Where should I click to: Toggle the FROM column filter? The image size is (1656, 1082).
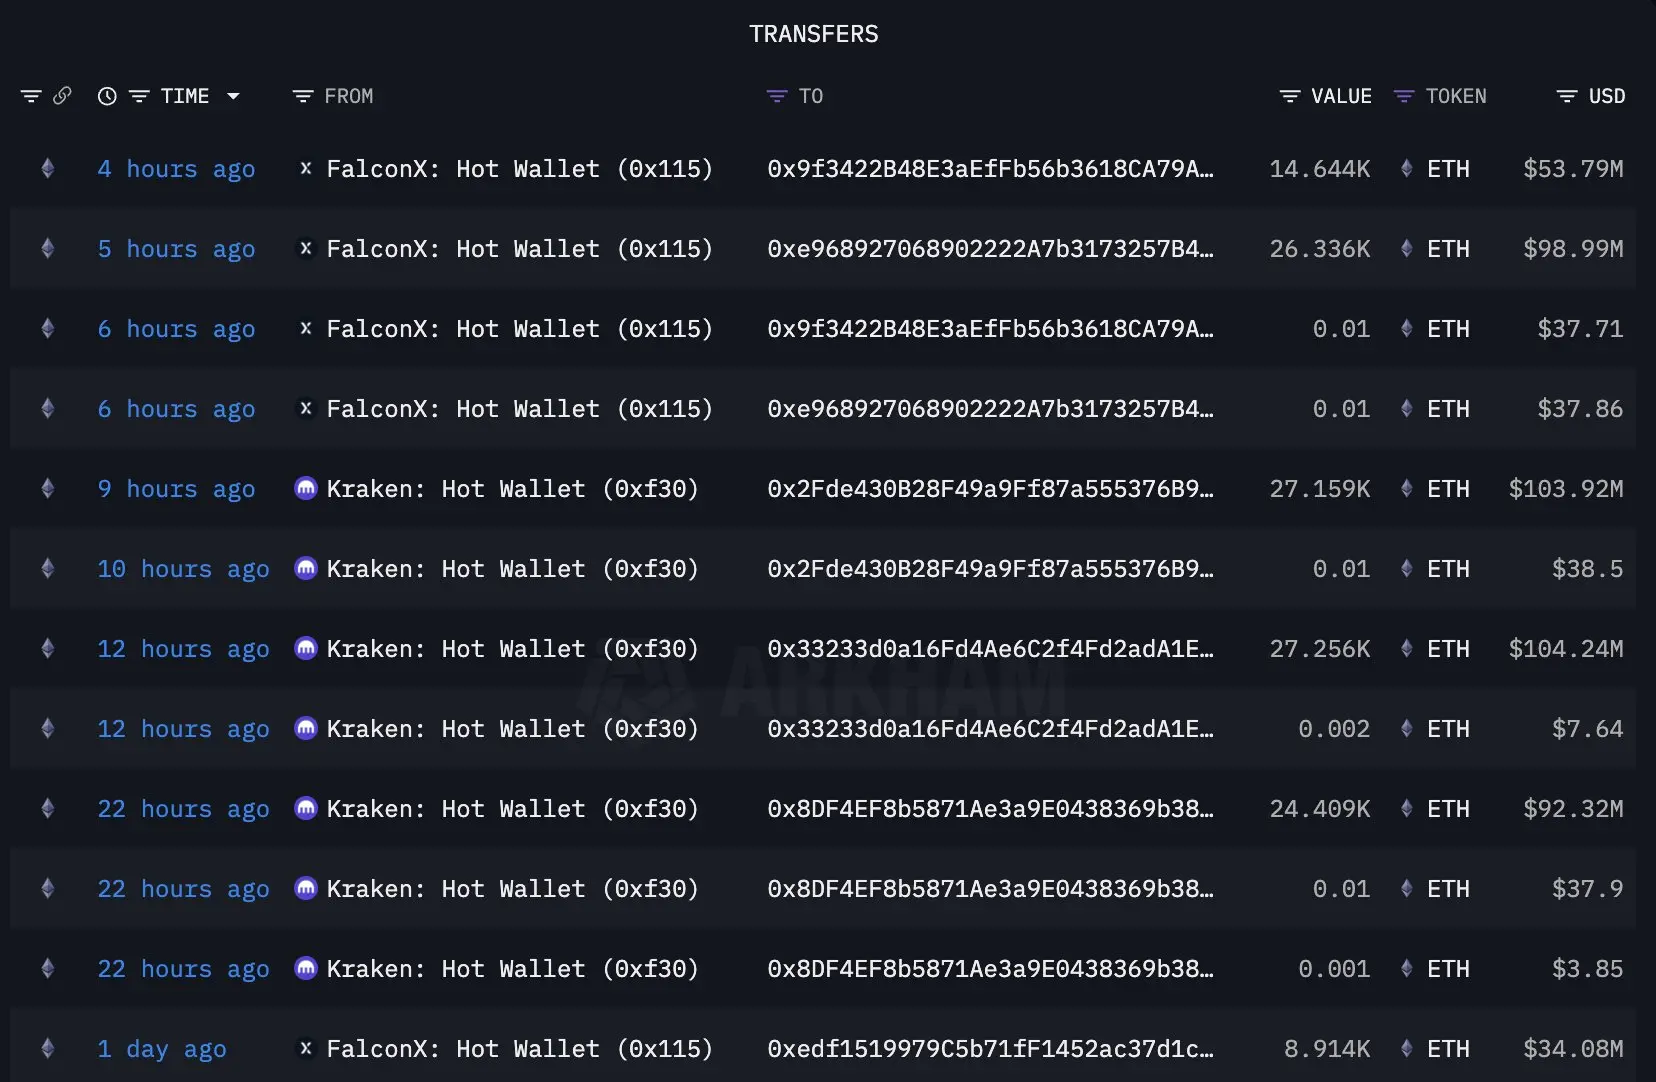tap(302, 96)
